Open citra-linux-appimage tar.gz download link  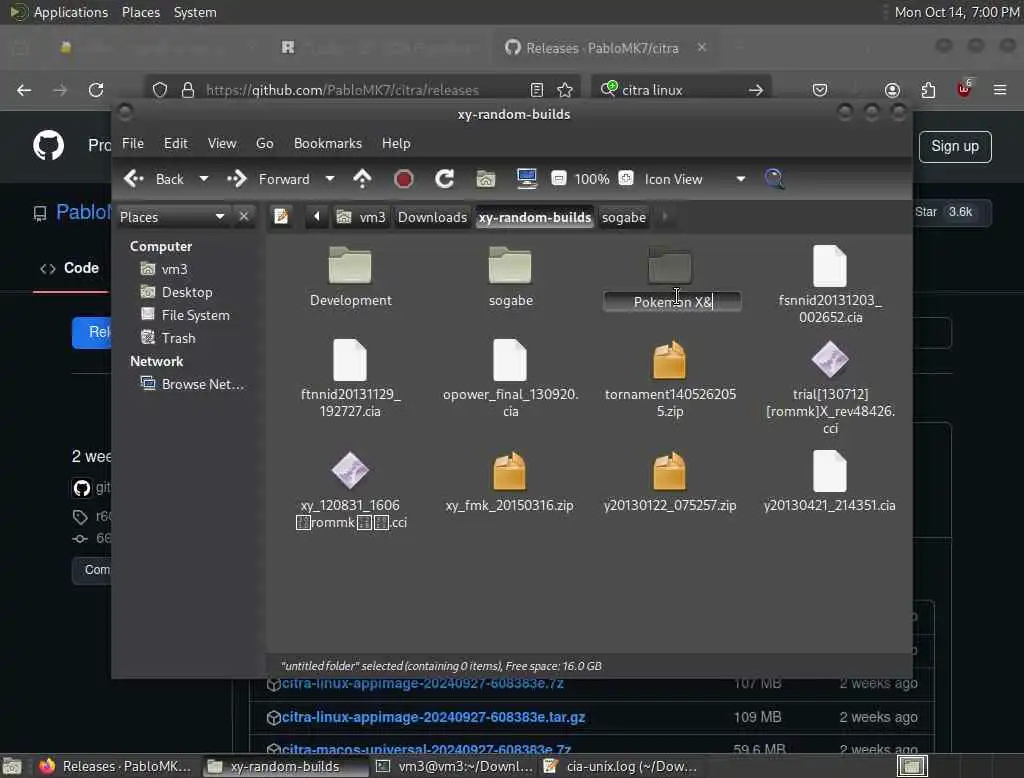coord(434,717)
